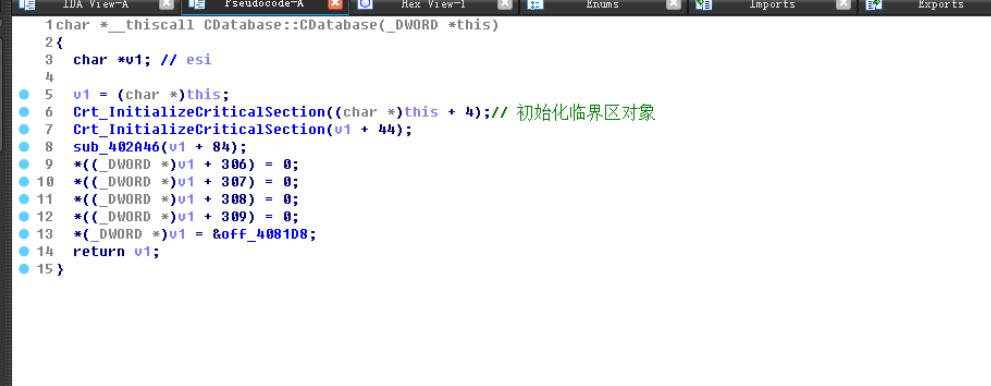Click the _DWORD *this parameter on line 1

tap(438, 25)
